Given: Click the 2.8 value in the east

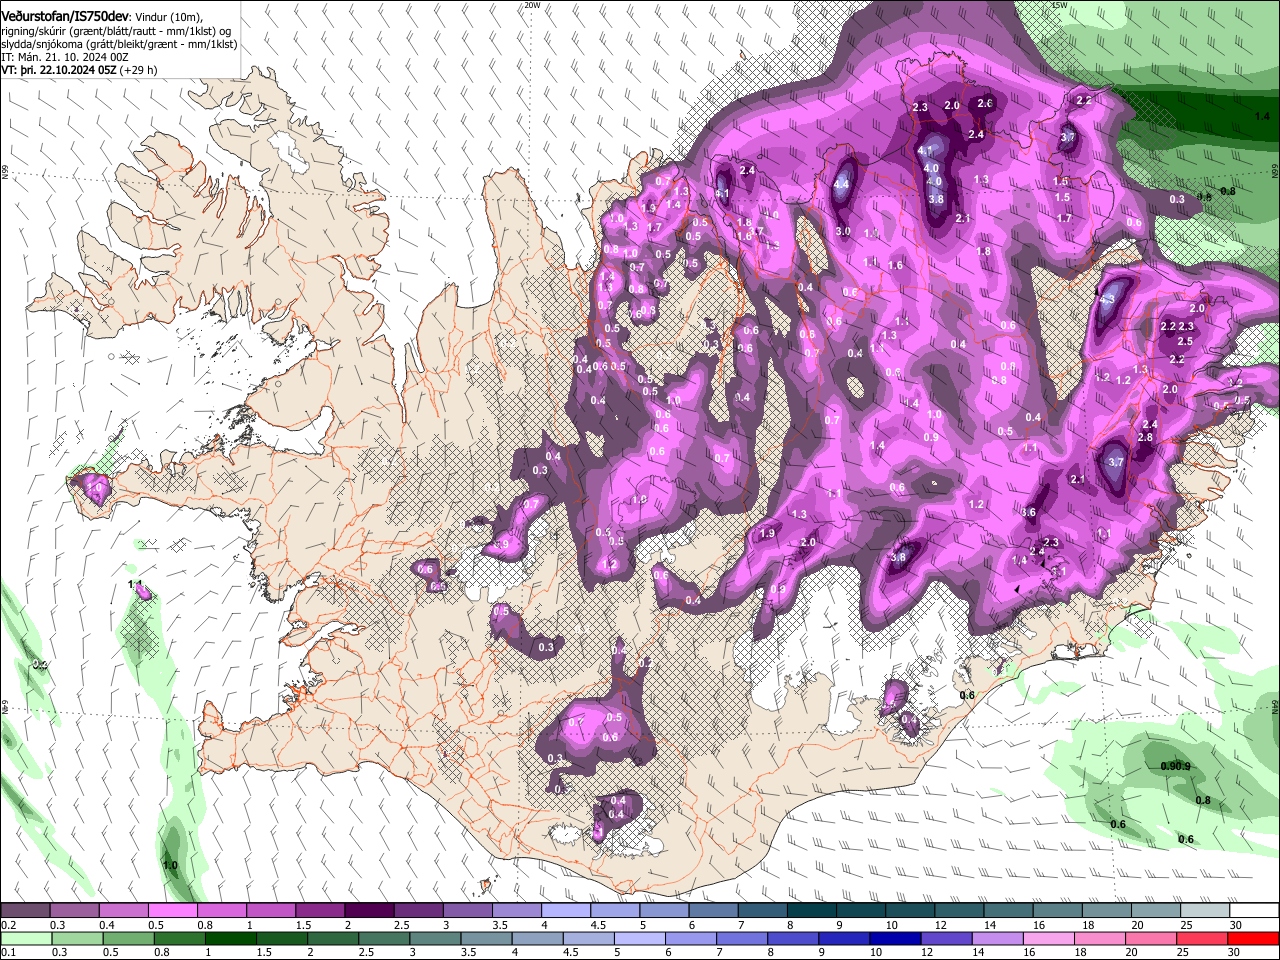Looking at the screenshot, I should click(x=1146, y=438).
